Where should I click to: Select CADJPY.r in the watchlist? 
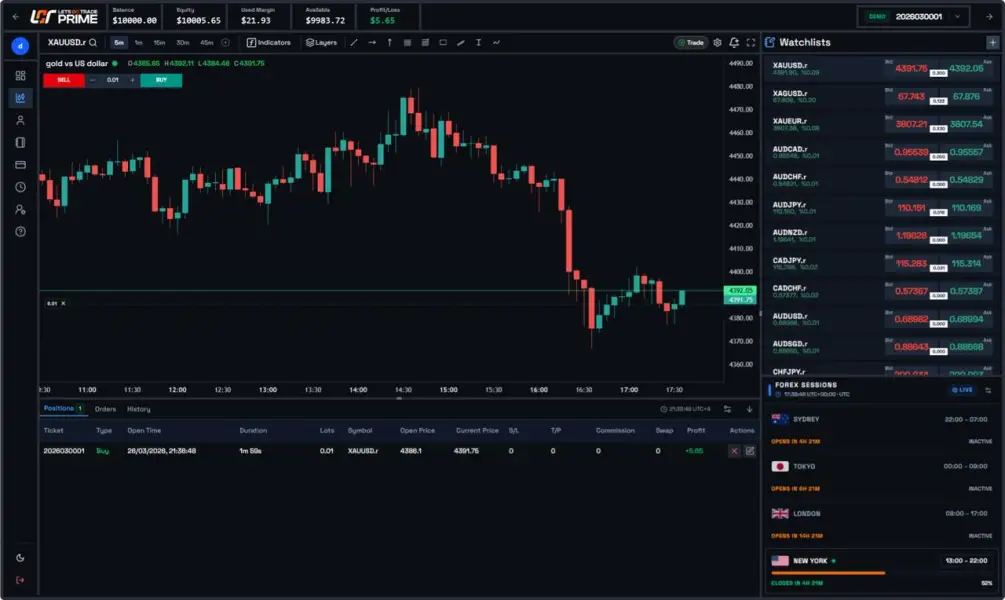coord(882,263)
